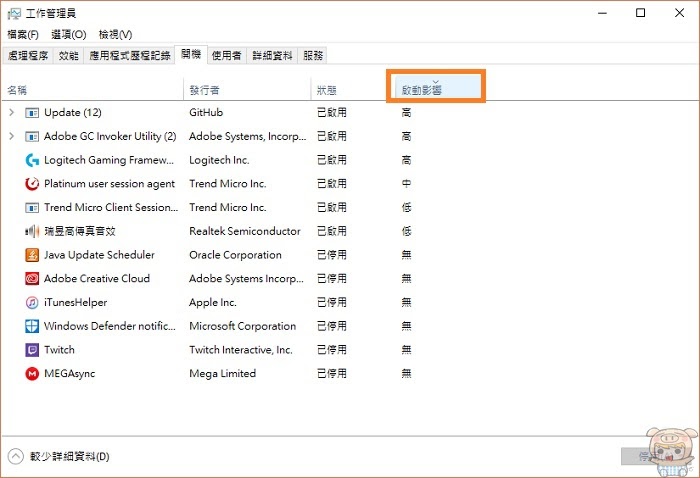Sort by the 發行者 column header
Image resolution: width=700 pixels, height=478 pixels.
pos(247,90)
